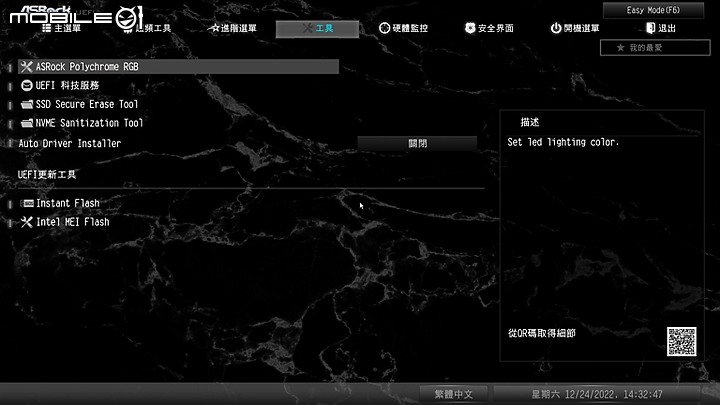Click the security shield icon
720x405 pixels.
[470, 28]
